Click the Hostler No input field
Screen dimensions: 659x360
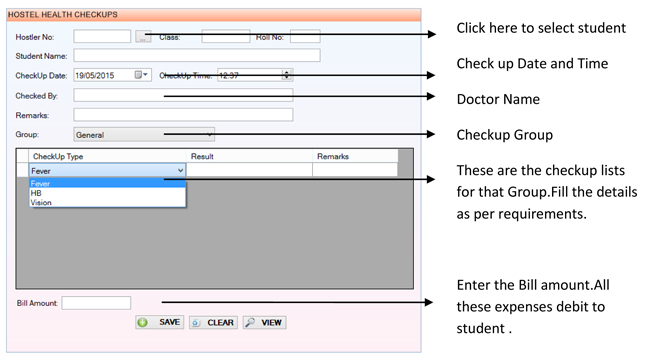(x=102, y=37)
